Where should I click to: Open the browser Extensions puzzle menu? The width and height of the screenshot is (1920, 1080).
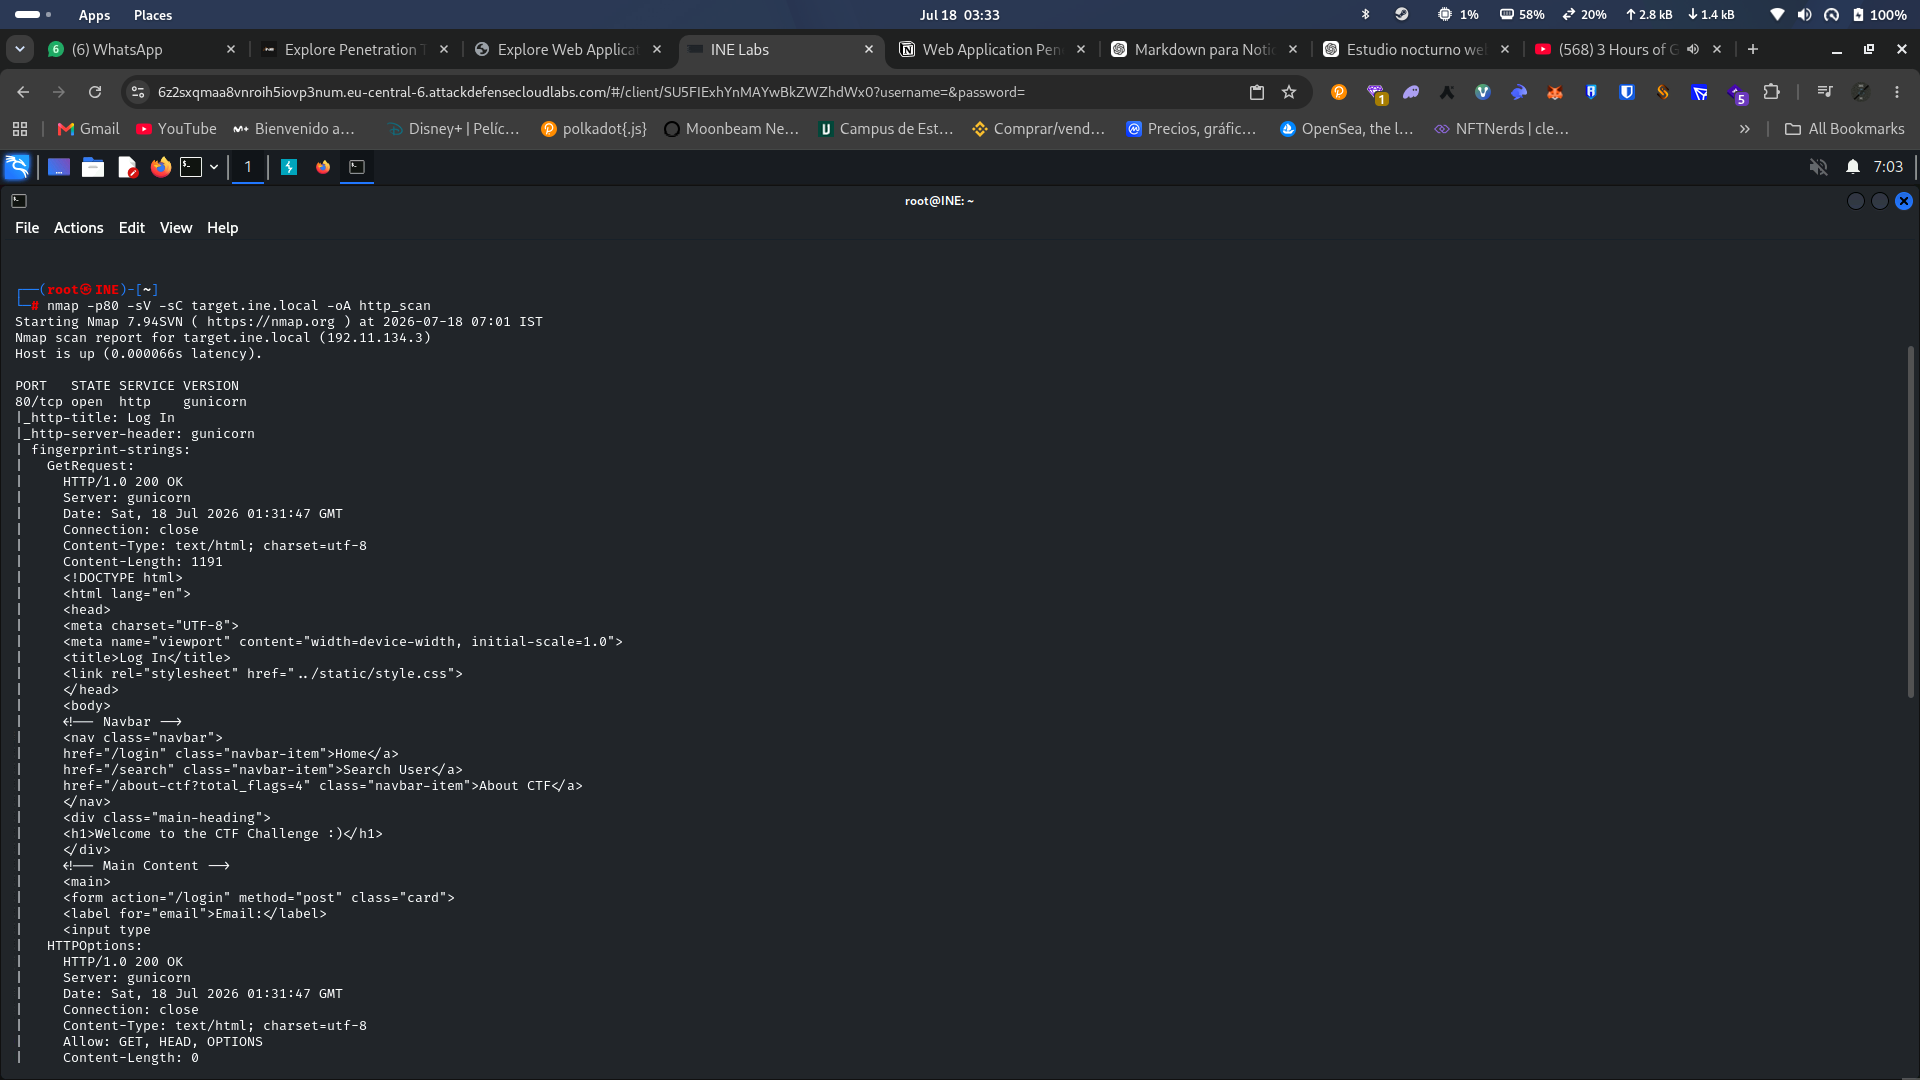(1771, 92)
